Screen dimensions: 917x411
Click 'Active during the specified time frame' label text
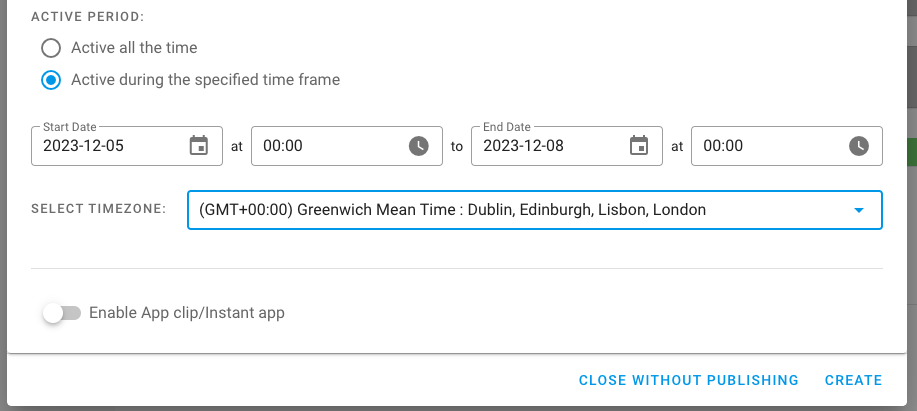tap(205, 80)
